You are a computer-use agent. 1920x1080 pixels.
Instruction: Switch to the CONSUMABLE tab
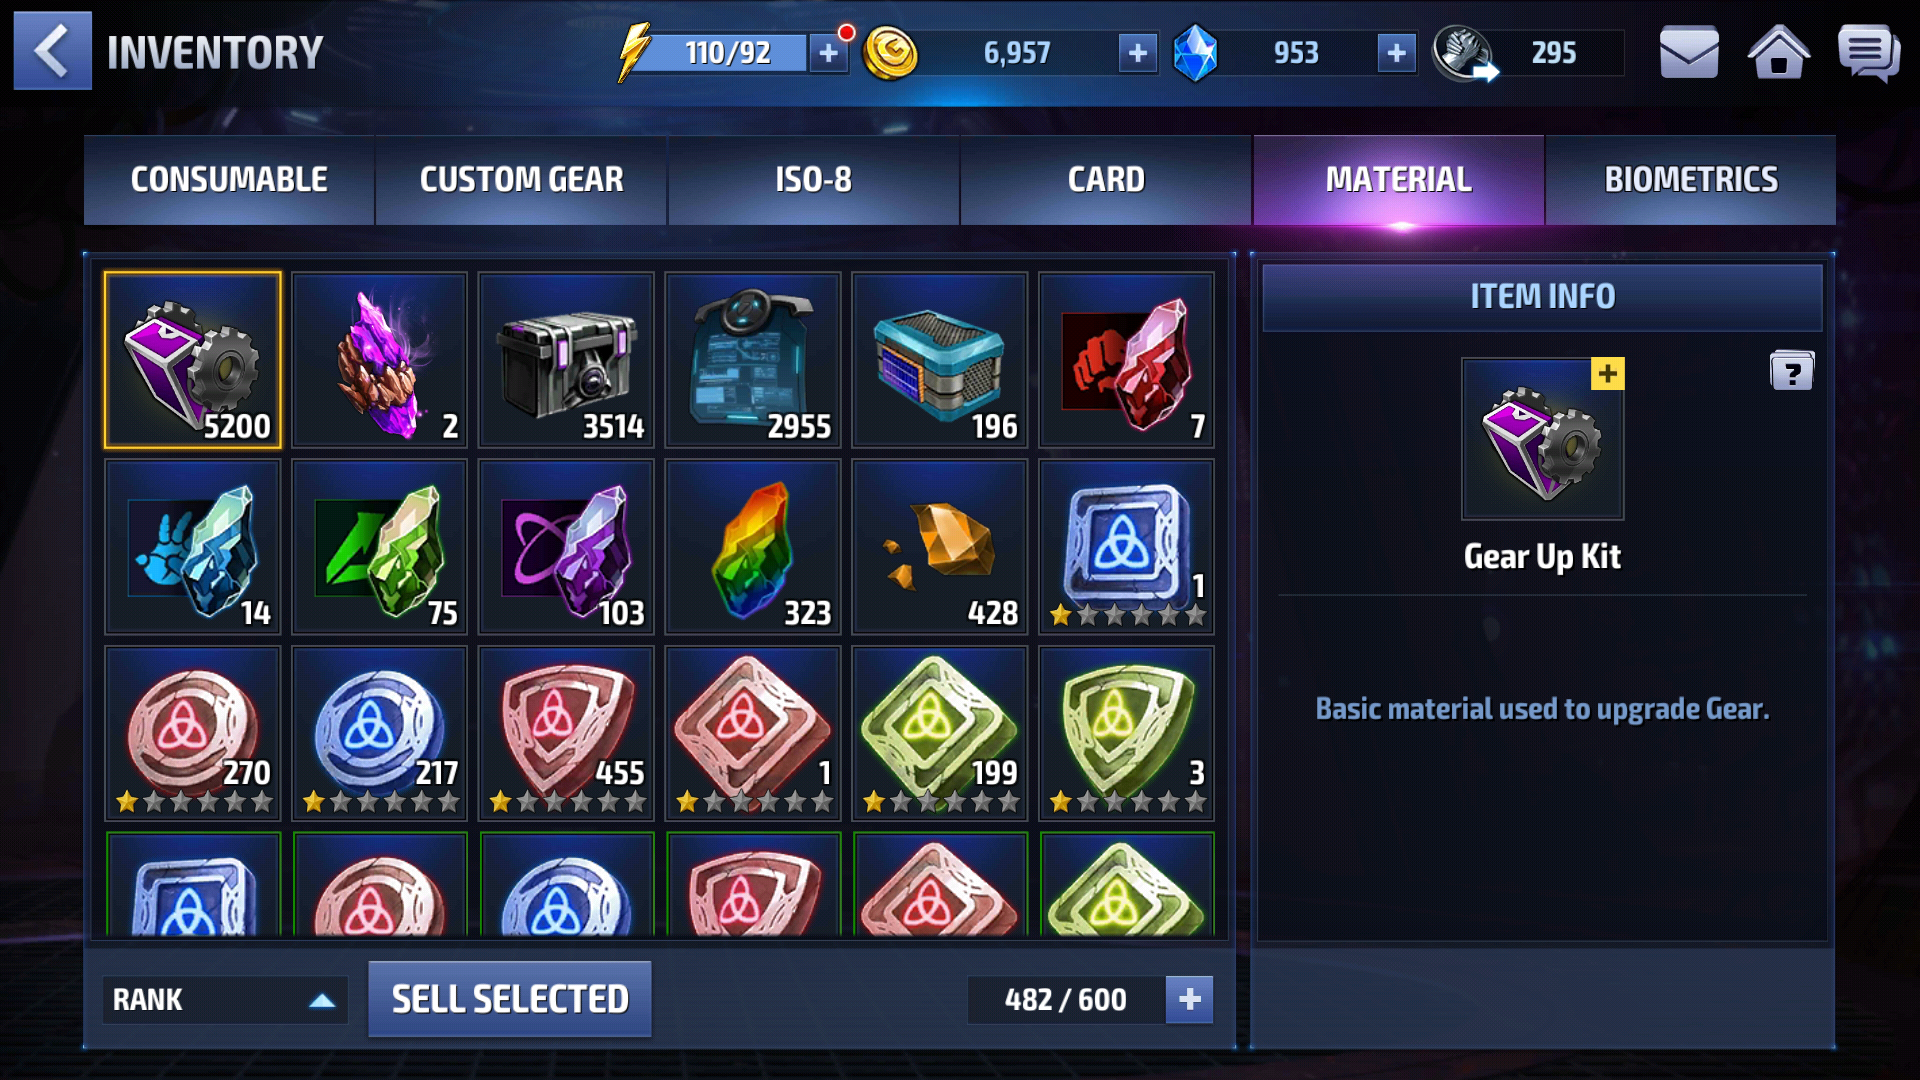coord(229,180)
